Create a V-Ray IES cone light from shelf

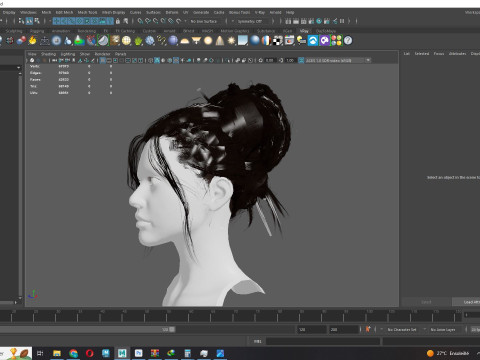tap(220, 41)
